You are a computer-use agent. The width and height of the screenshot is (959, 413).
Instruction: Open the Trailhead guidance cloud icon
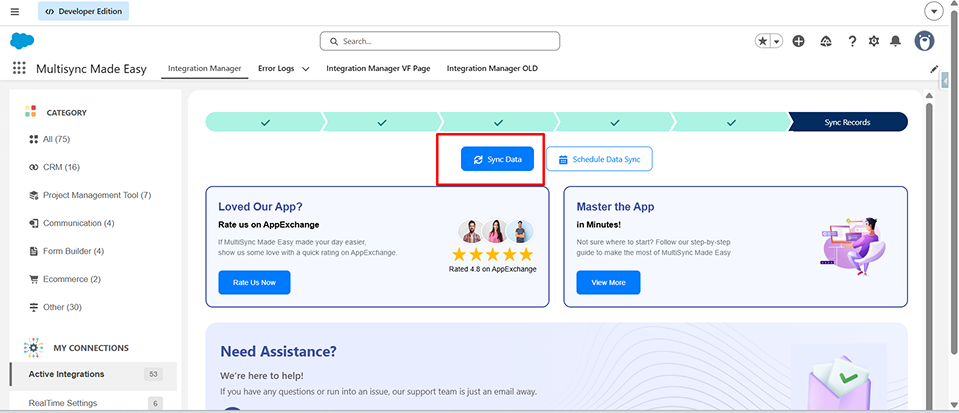(x=826, y=41)
